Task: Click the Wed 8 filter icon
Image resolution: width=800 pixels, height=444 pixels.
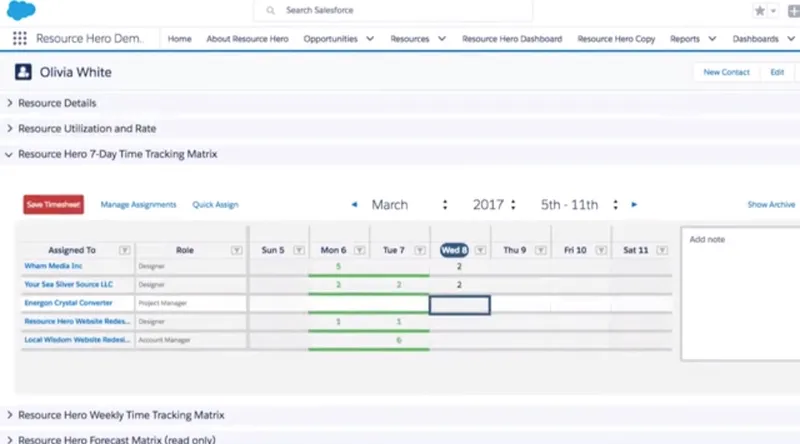Action: (x=480, y=250)
